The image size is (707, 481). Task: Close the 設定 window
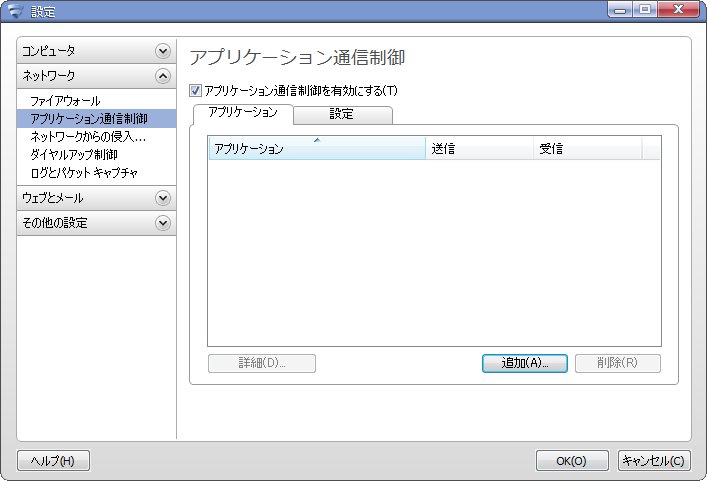679,9
